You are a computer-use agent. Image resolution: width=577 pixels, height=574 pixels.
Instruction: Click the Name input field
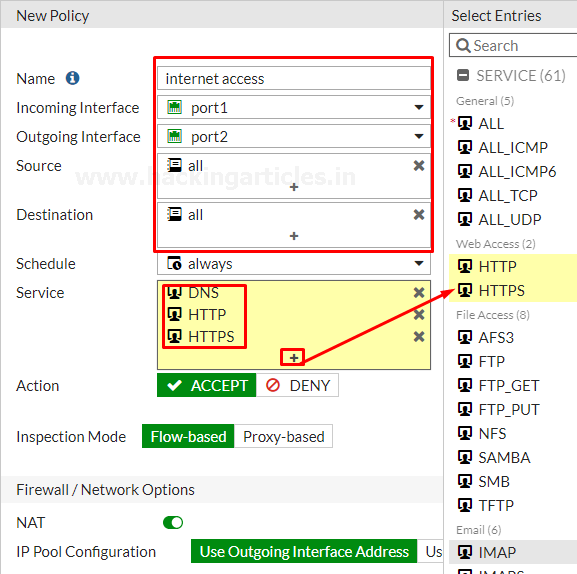294,78
